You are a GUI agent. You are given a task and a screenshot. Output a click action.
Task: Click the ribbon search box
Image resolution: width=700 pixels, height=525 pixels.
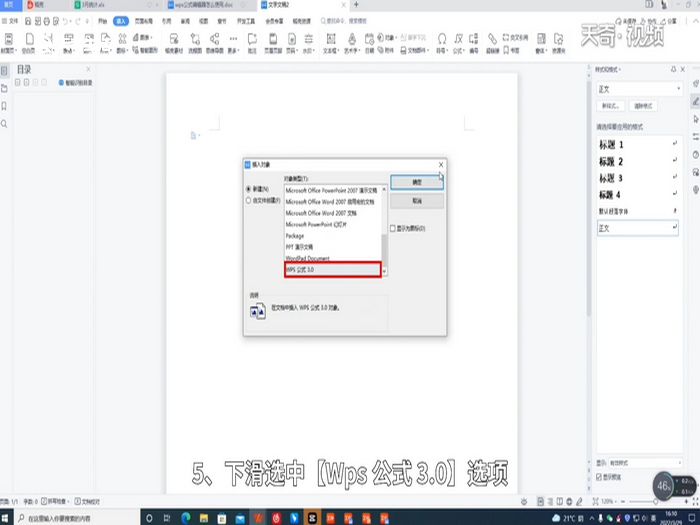[344, 21]
